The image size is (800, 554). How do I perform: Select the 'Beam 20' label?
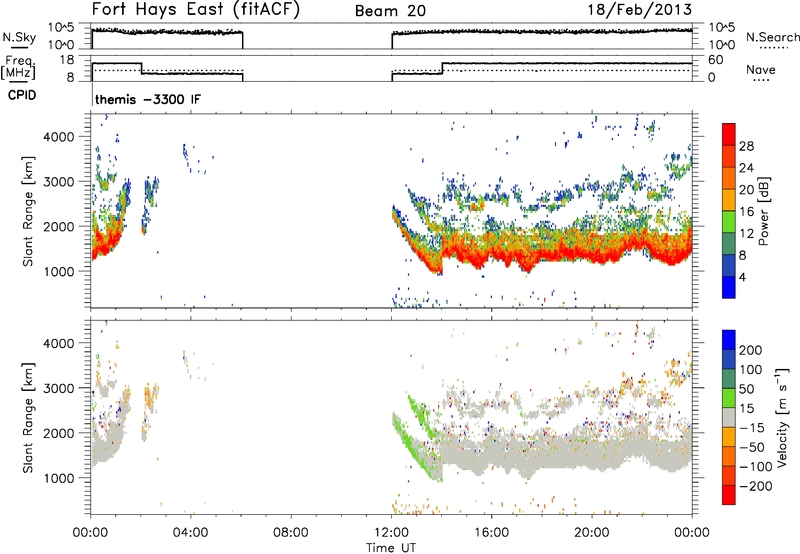[x=390, y=11]
